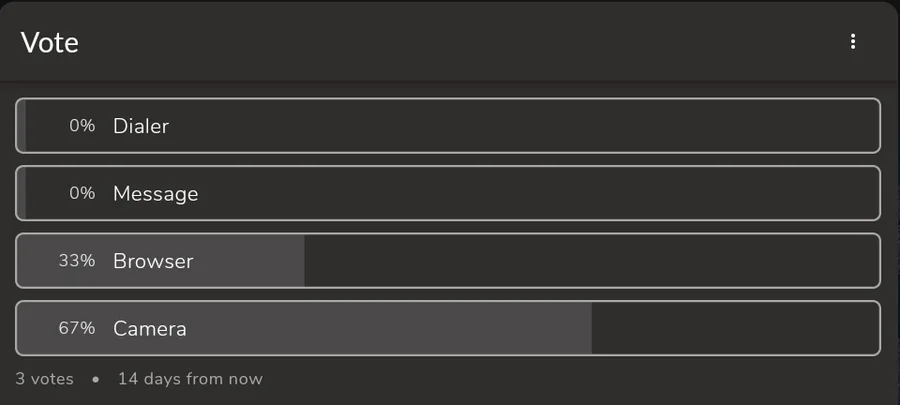Click the 33% result percentage
900x405 pixels.
coord(77,261)
